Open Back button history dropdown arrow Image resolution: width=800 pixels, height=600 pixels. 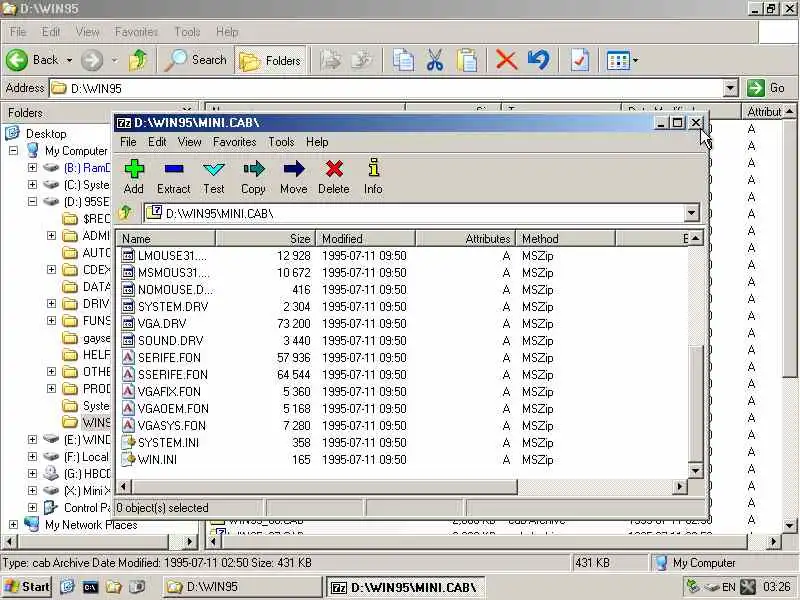tap(69, 60)
